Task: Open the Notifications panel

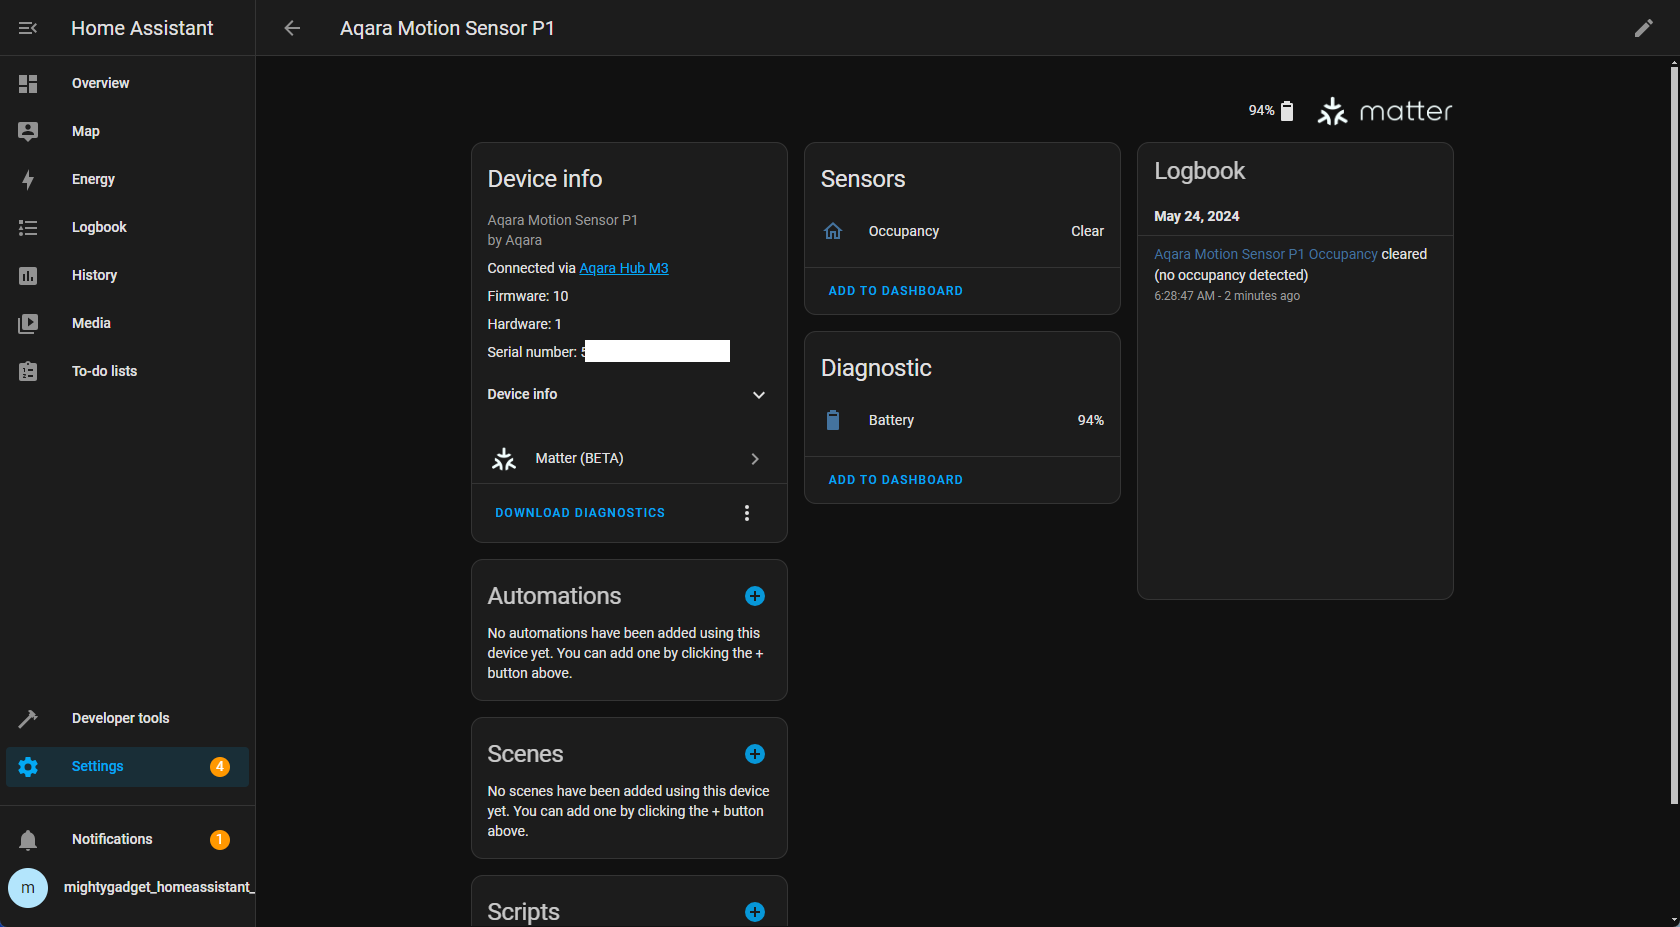Action: (112, 839)
